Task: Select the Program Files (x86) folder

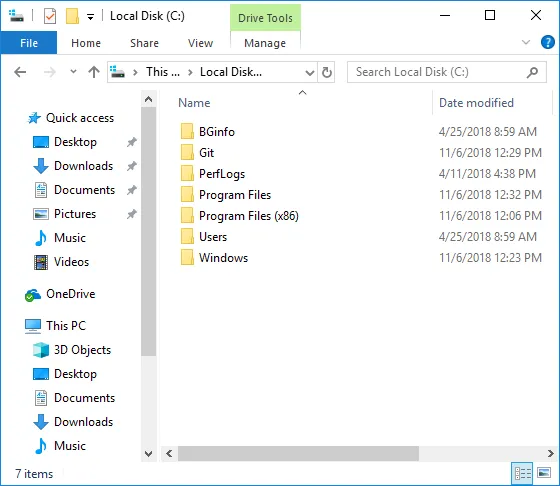Action: coord(239,216)
